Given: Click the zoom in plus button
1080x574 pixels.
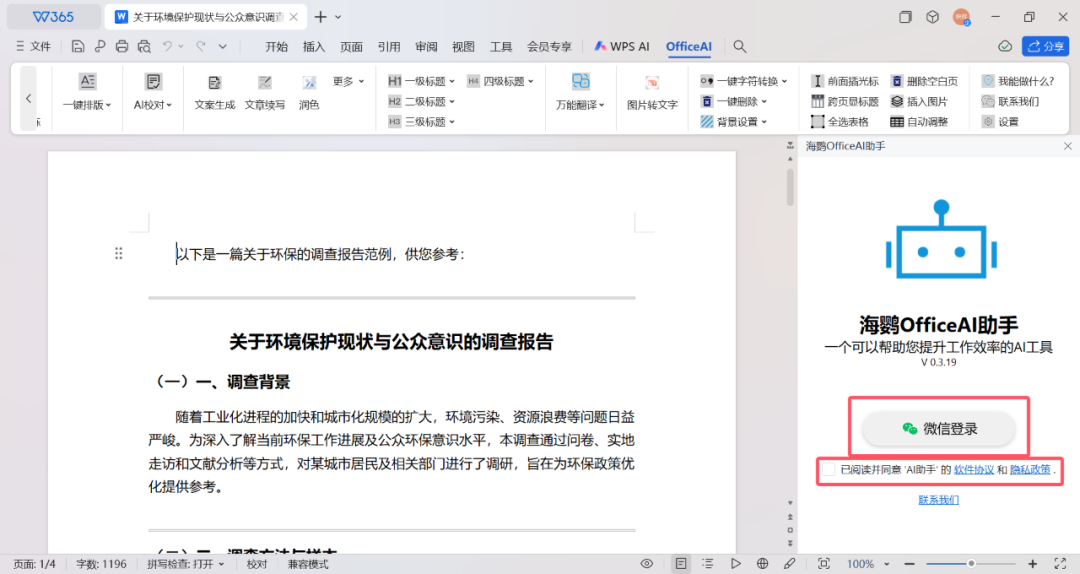Looking at the screenshot, I should pyautogui.click(x=1032, y=564).
